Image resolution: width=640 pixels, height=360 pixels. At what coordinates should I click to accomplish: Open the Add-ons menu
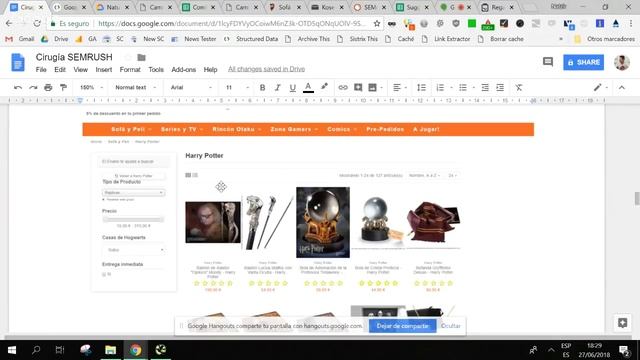click(x=184, y=69)
